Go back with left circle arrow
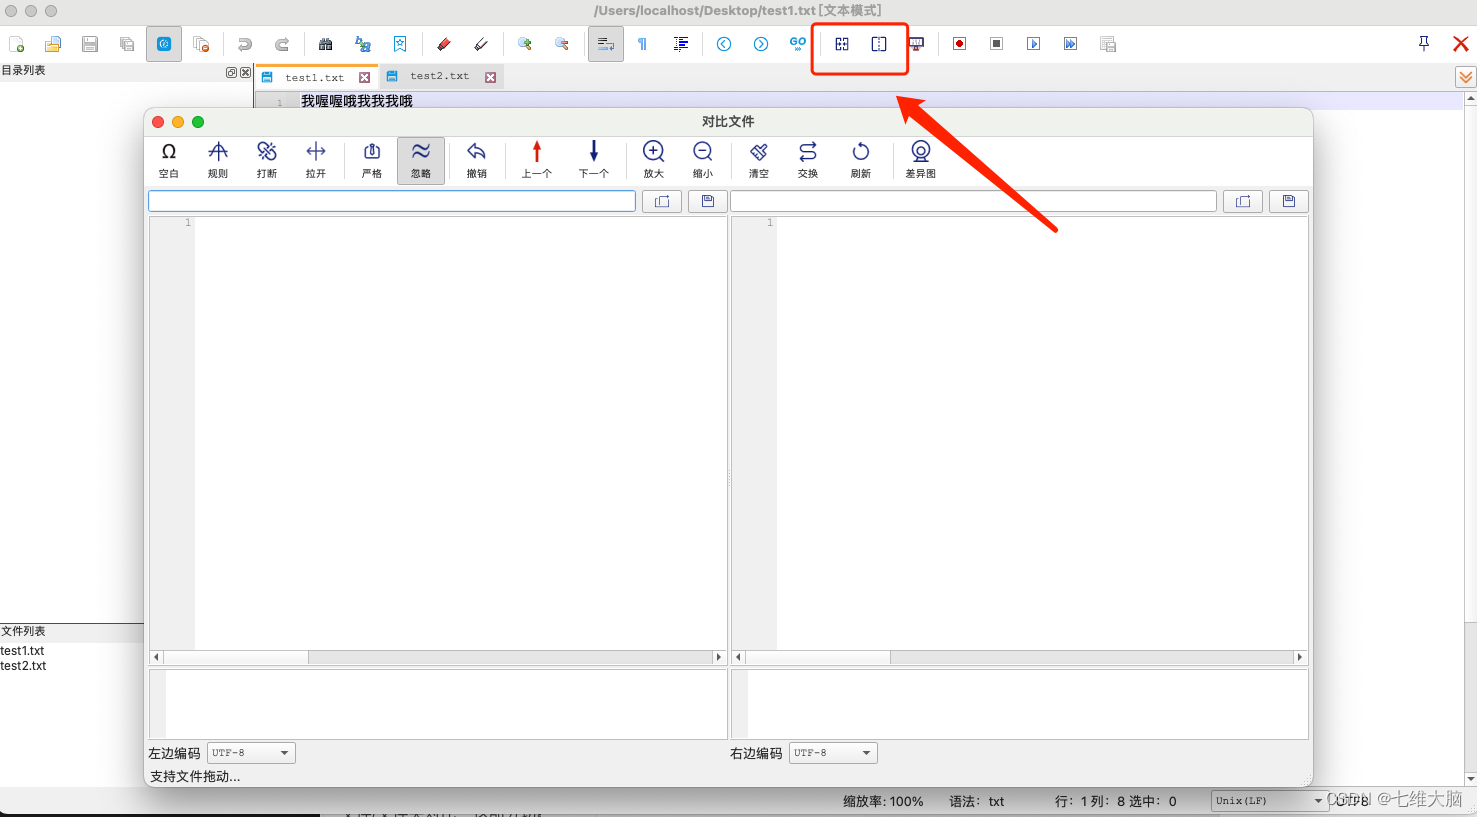Viewport: 1477px width, 817px height. click(724, 44)
